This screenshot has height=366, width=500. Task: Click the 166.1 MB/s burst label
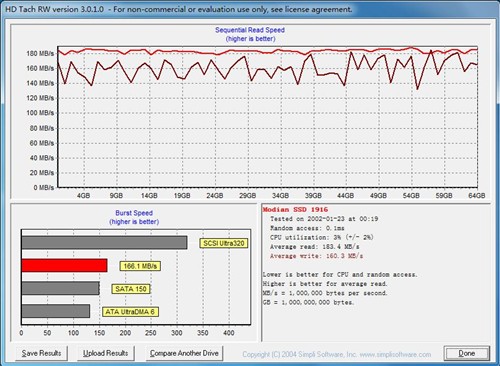pos(140,266)
